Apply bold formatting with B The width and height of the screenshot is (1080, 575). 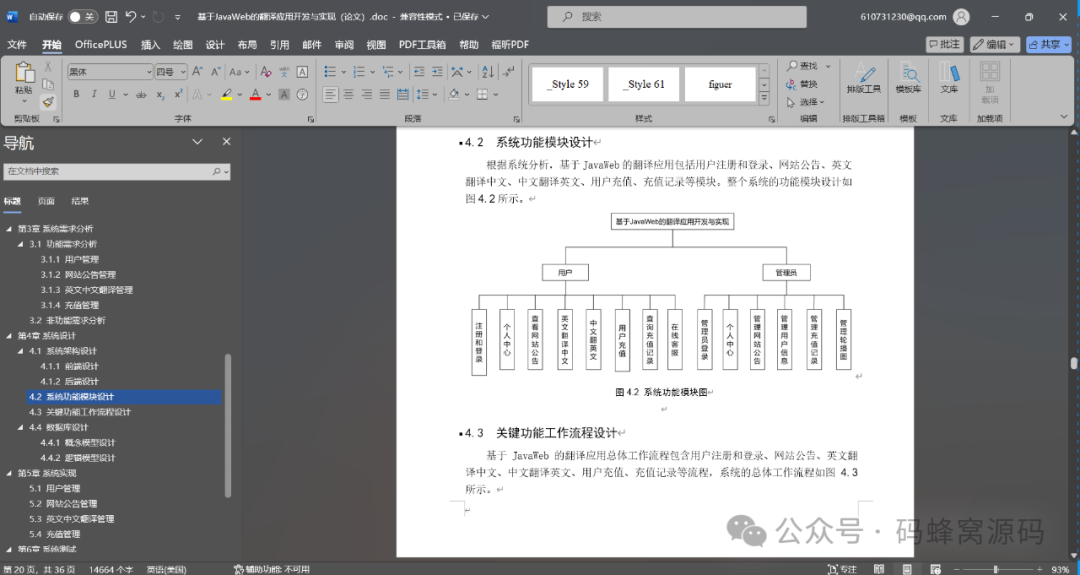(x=76, y=94)
